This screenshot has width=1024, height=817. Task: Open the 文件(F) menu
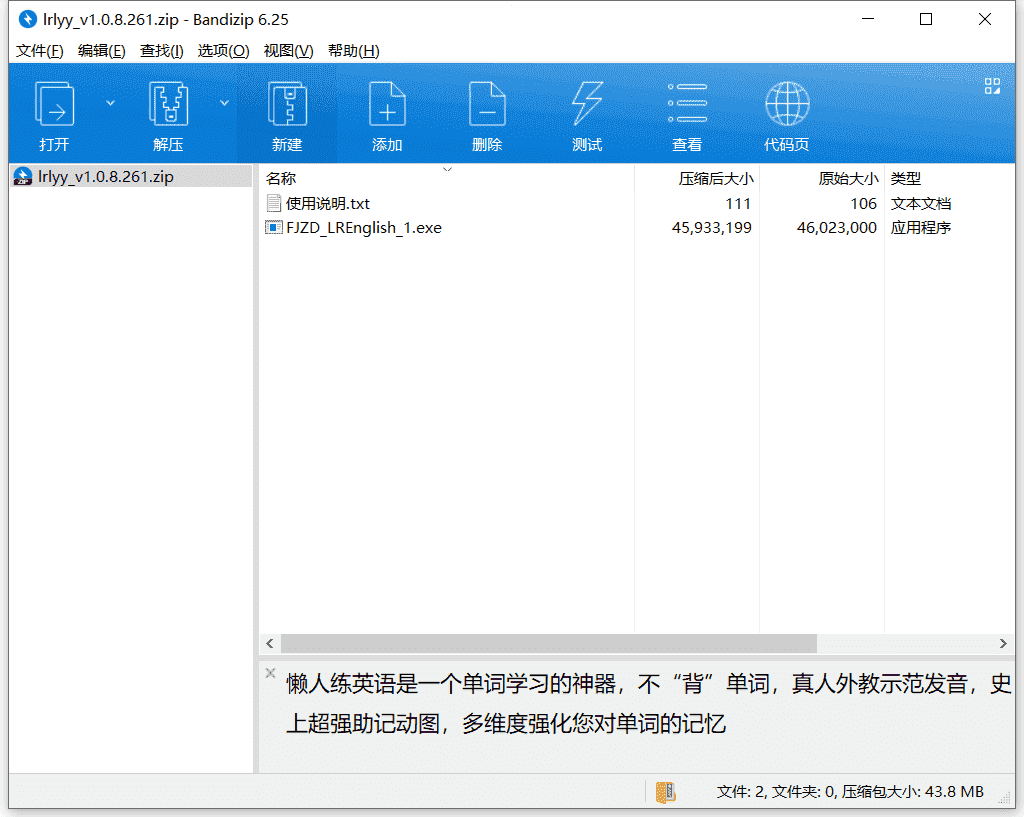pyautogui.click(x=39, y=51)
